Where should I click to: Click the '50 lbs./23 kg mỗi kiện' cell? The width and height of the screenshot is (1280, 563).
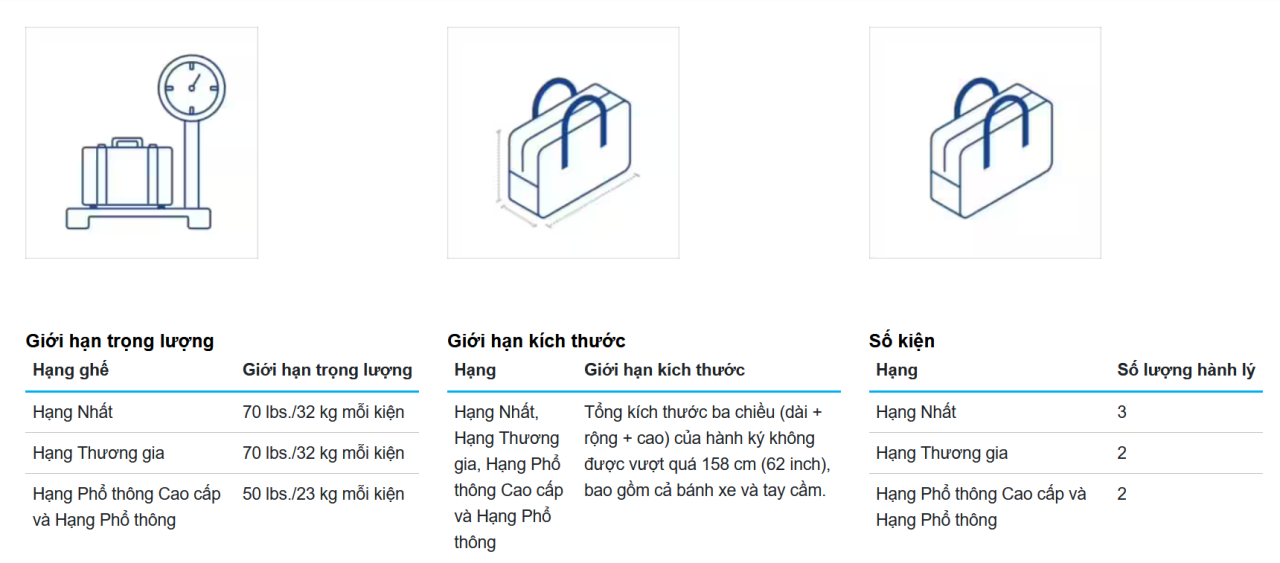(323, 494)
